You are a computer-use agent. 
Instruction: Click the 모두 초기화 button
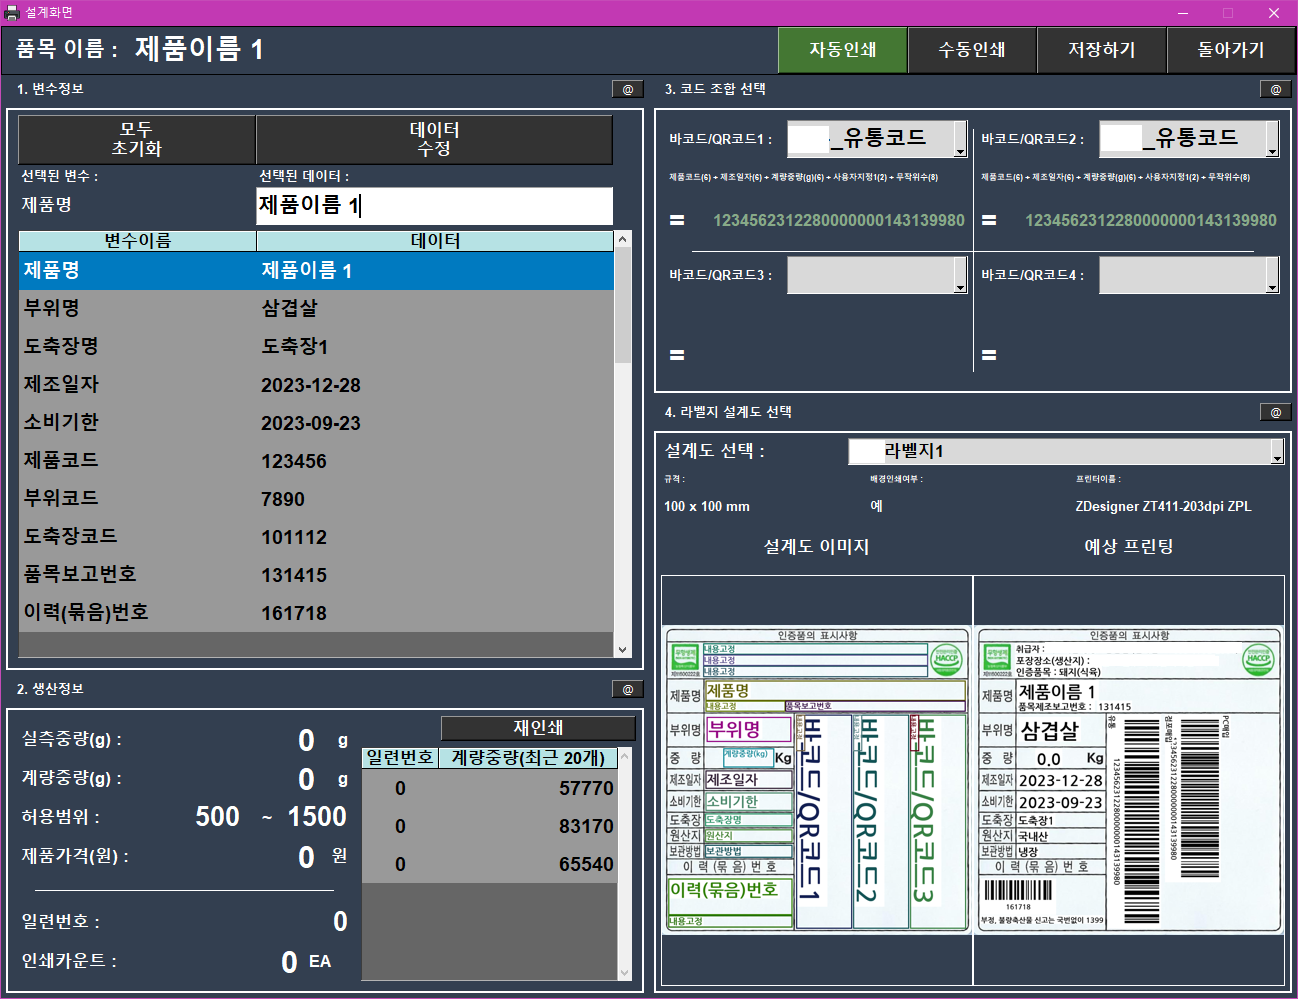137,139
